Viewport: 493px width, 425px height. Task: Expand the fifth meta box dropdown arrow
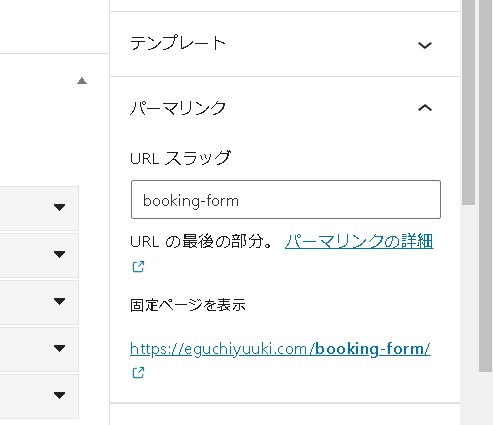[59, 395]
